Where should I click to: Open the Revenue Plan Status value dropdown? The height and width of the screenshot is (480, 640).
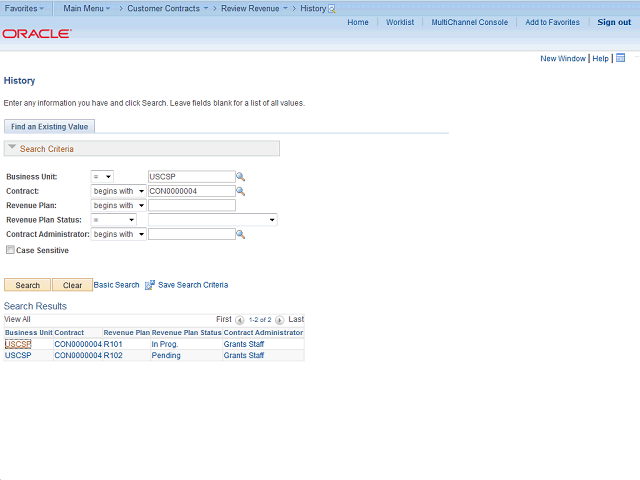(213, 220)
